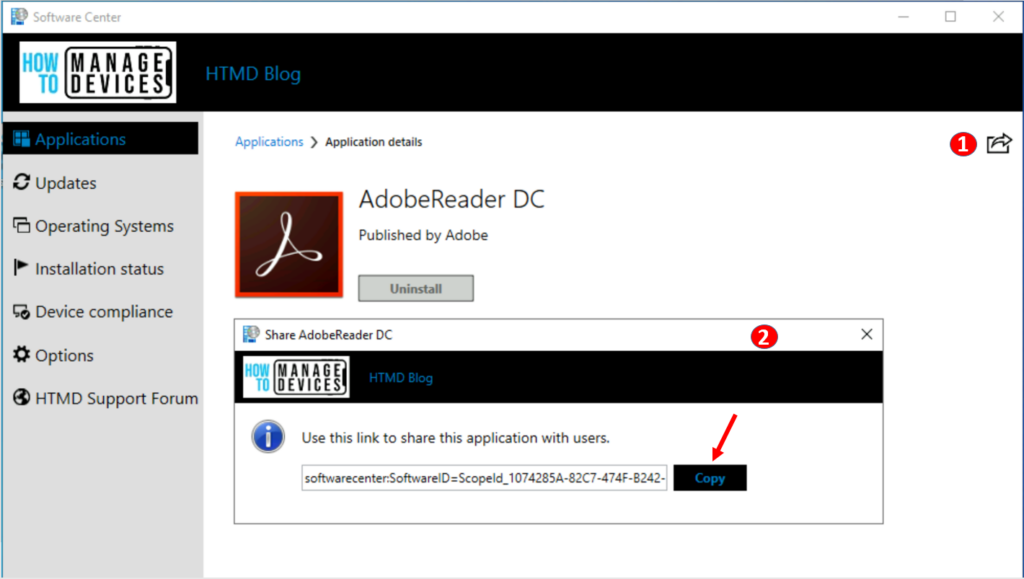Click the Device compliance check icon
This screenshot has width=1024, height=579.
(22, 312)
